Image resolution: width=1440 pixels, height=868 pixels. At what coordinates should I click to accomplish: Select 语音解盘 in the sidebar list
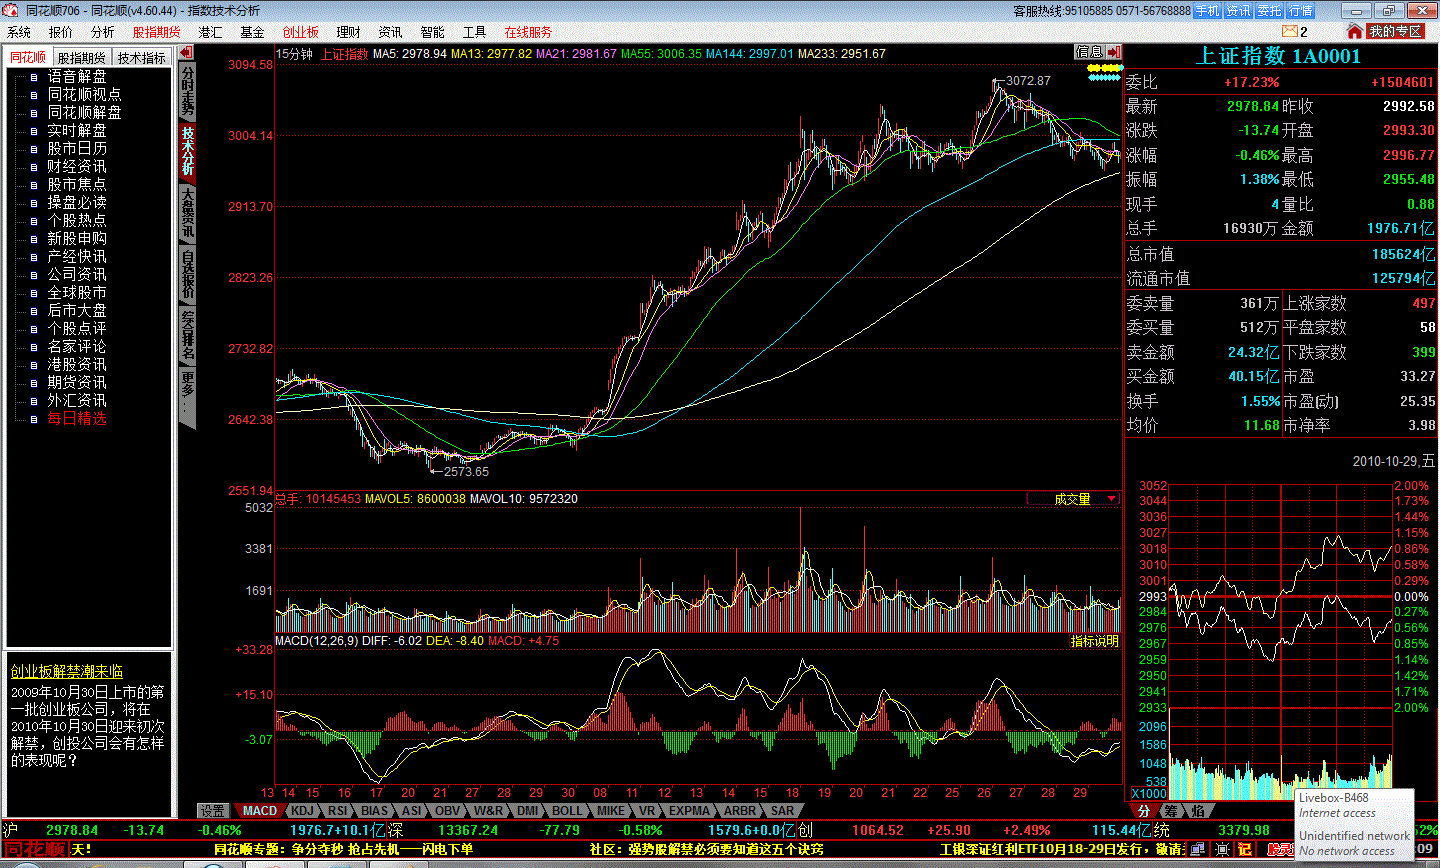pos(77,76)
